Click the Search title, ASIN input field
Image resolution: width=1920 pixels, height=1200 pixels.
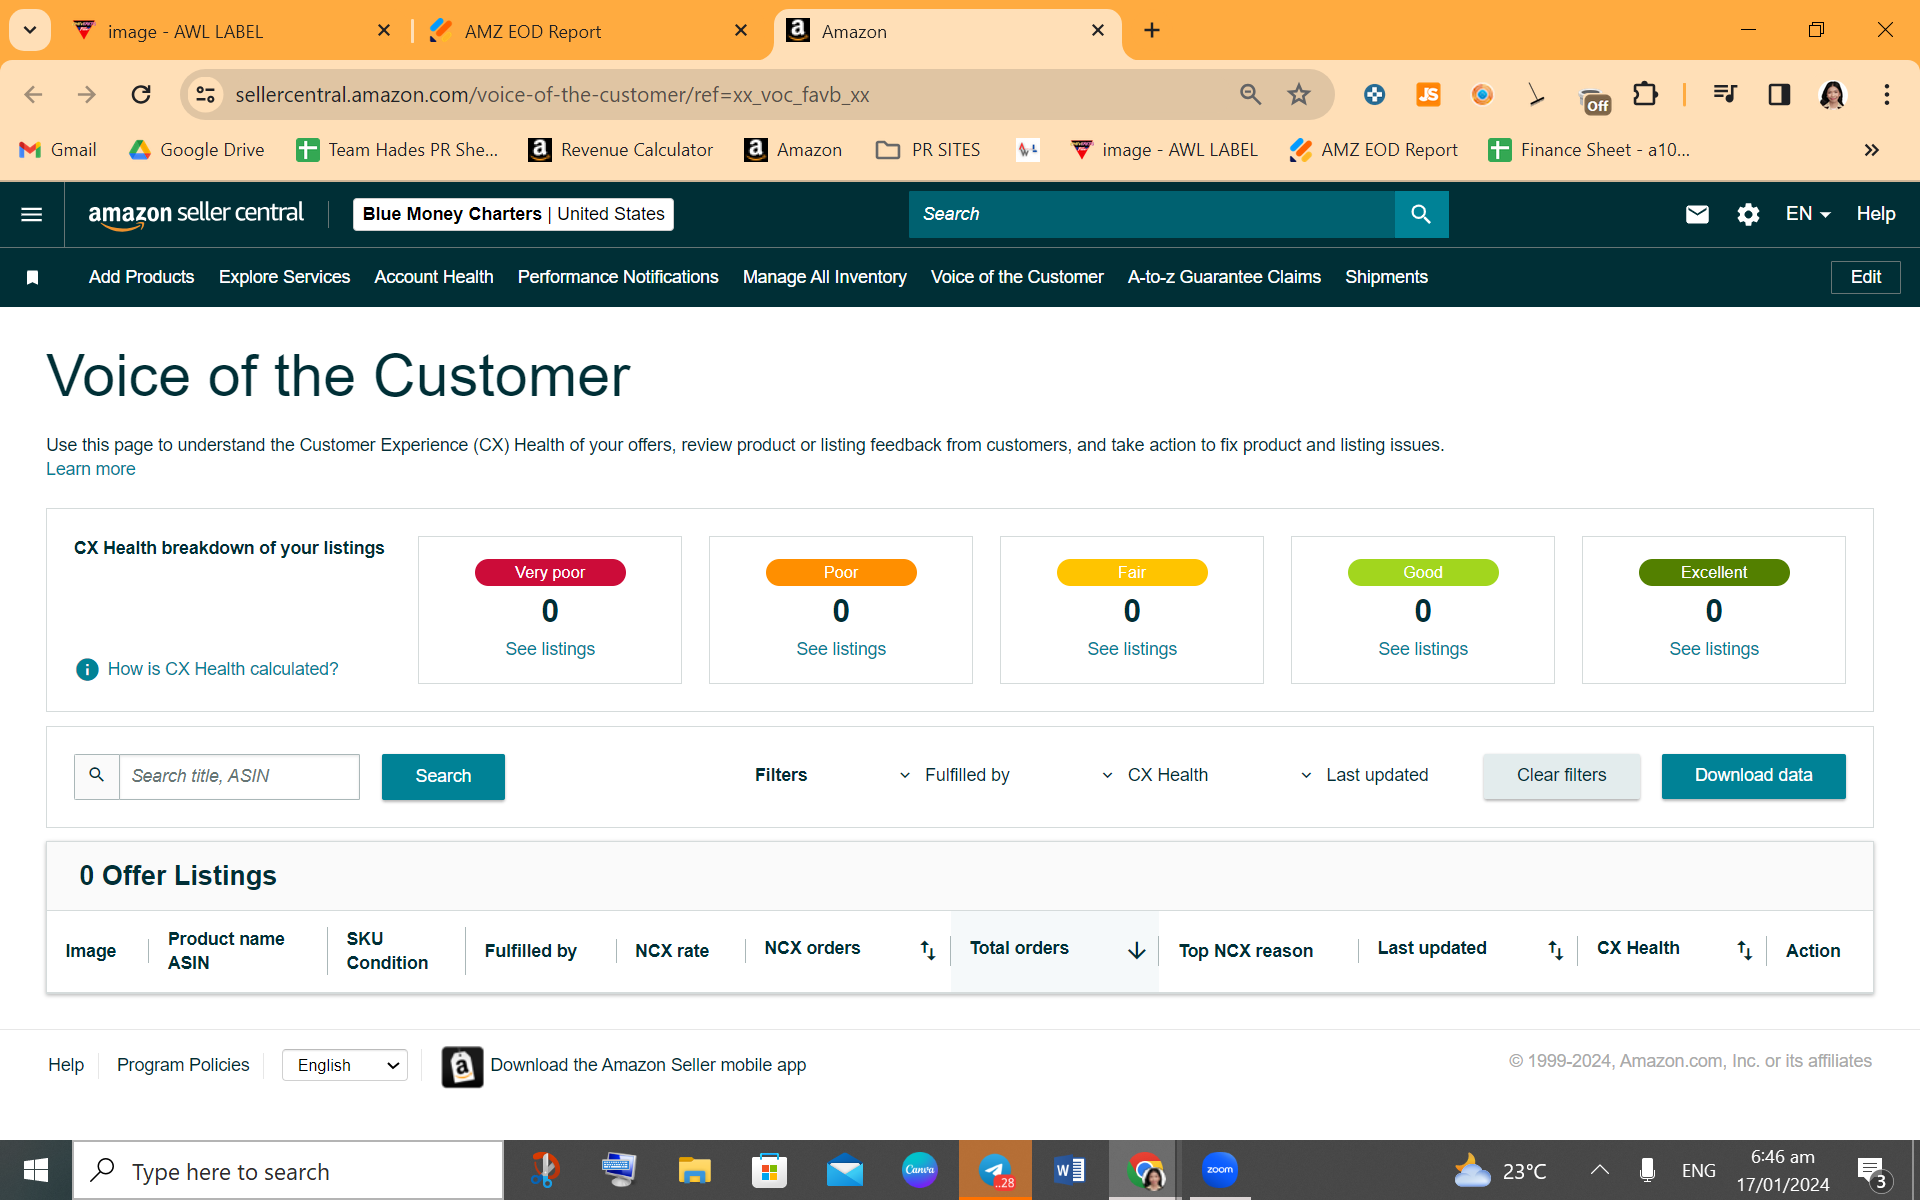239,776
